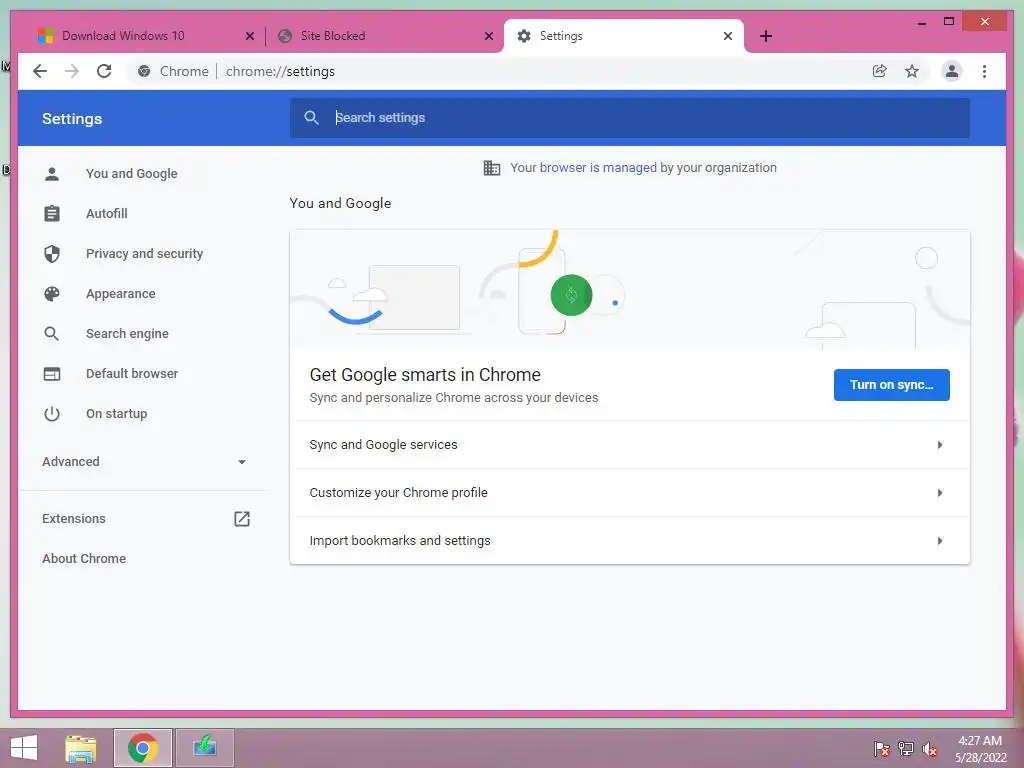1024x768 pixels.
Task: Click the Turn on sync button
Action: coord(891,385)
